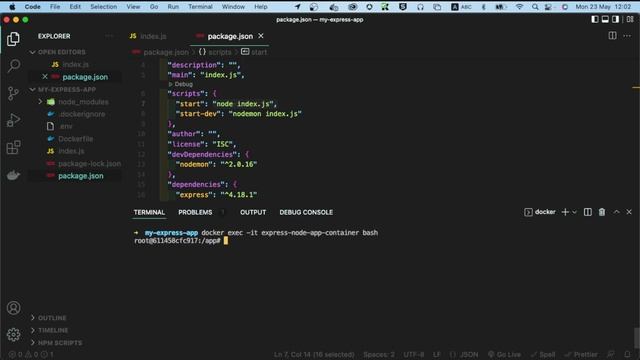This screenshot has width=640, height=360.
Task: Open Spotlight search in macOS menu bar
Action: pos(535,7)
